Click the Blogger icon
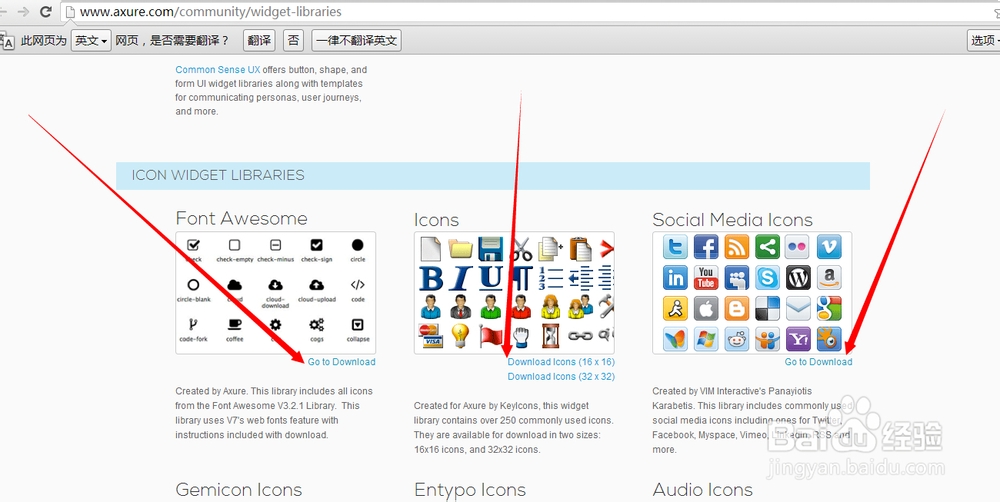Image resolution: width=1000 pixels, height=502 pixels. click(x=737, y=309)
